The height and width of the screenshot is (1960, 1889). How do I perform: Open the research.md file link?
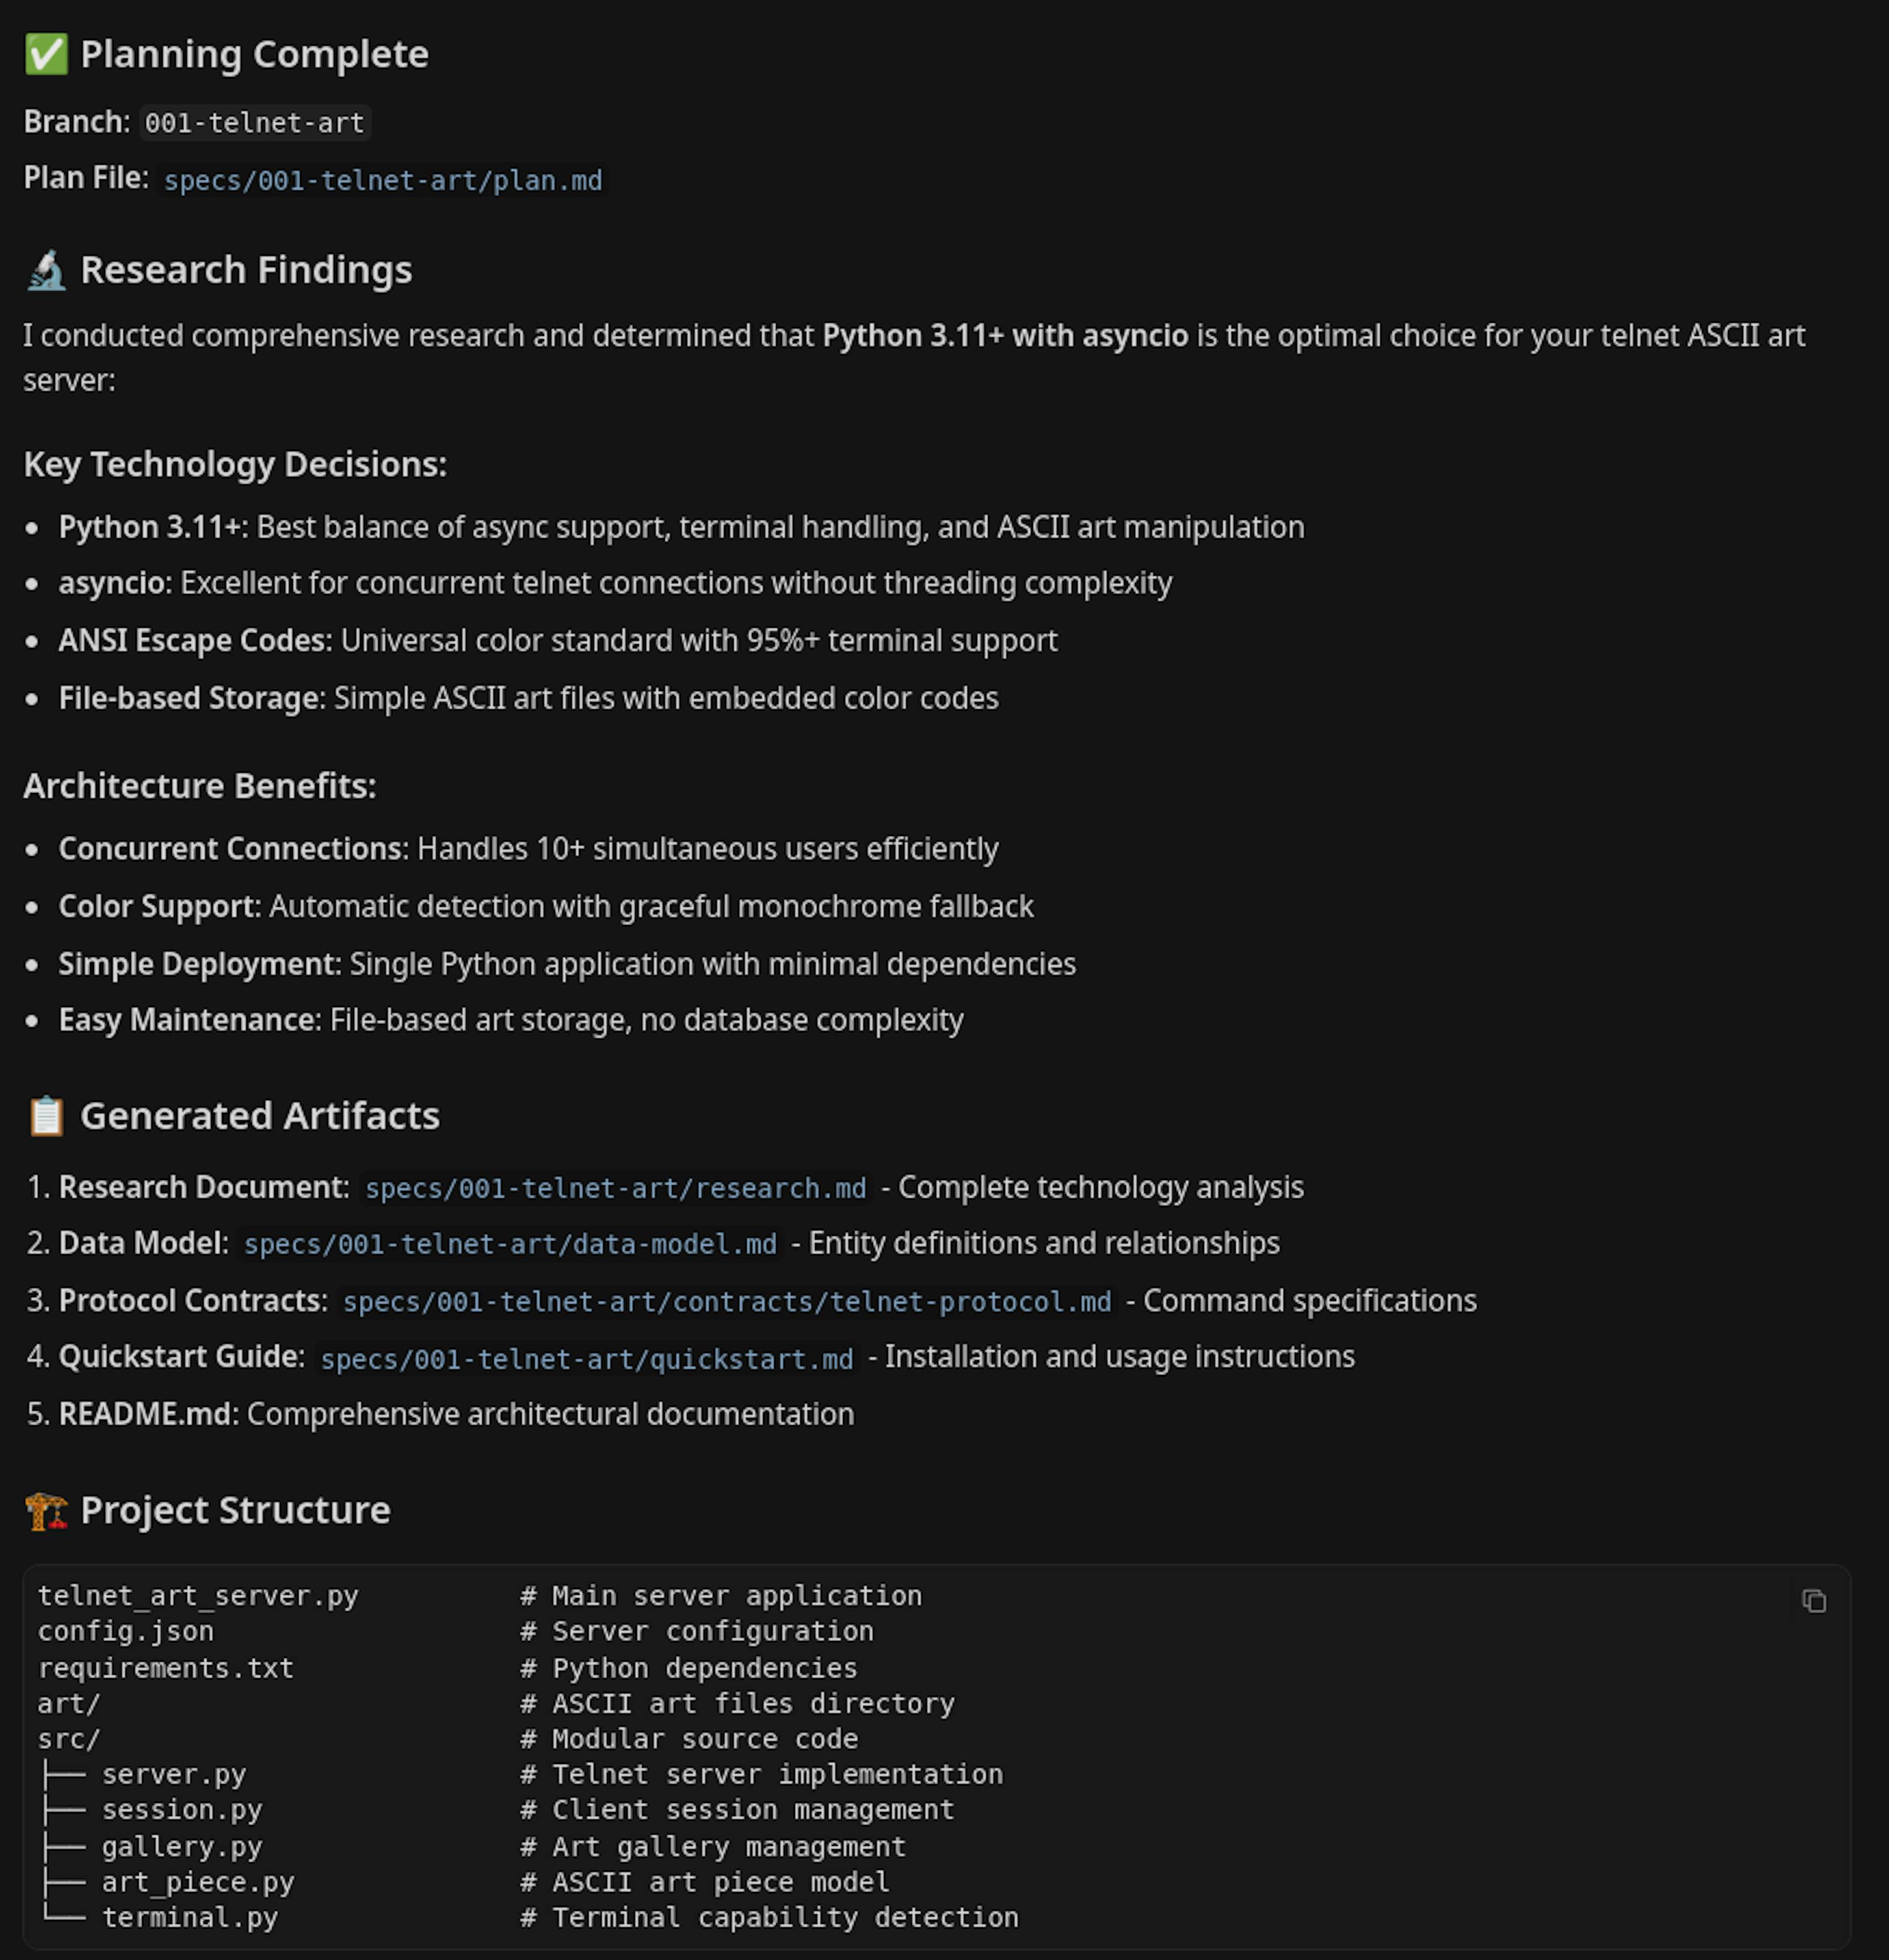click(x=615, y=1188)
